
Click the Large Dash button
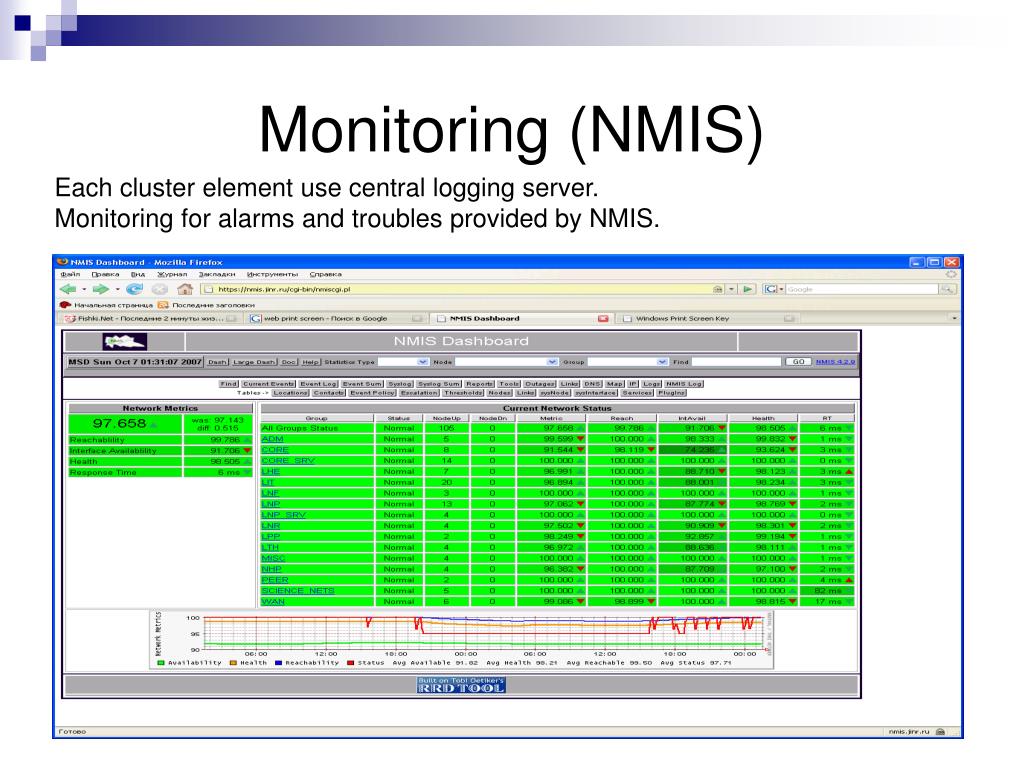click(x=254, y=362)
